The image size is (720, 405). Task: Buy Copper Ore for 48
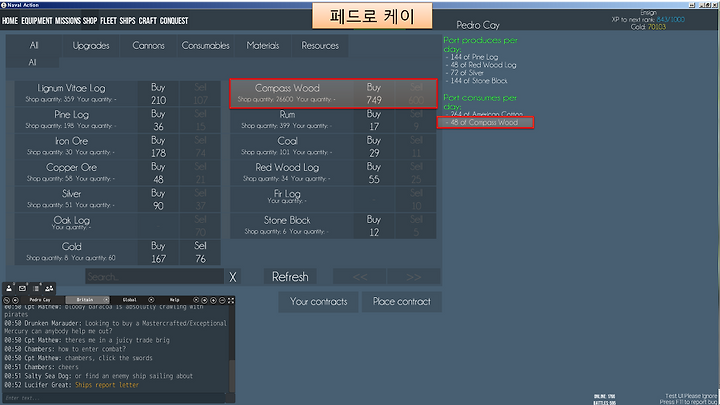point(158,173)
